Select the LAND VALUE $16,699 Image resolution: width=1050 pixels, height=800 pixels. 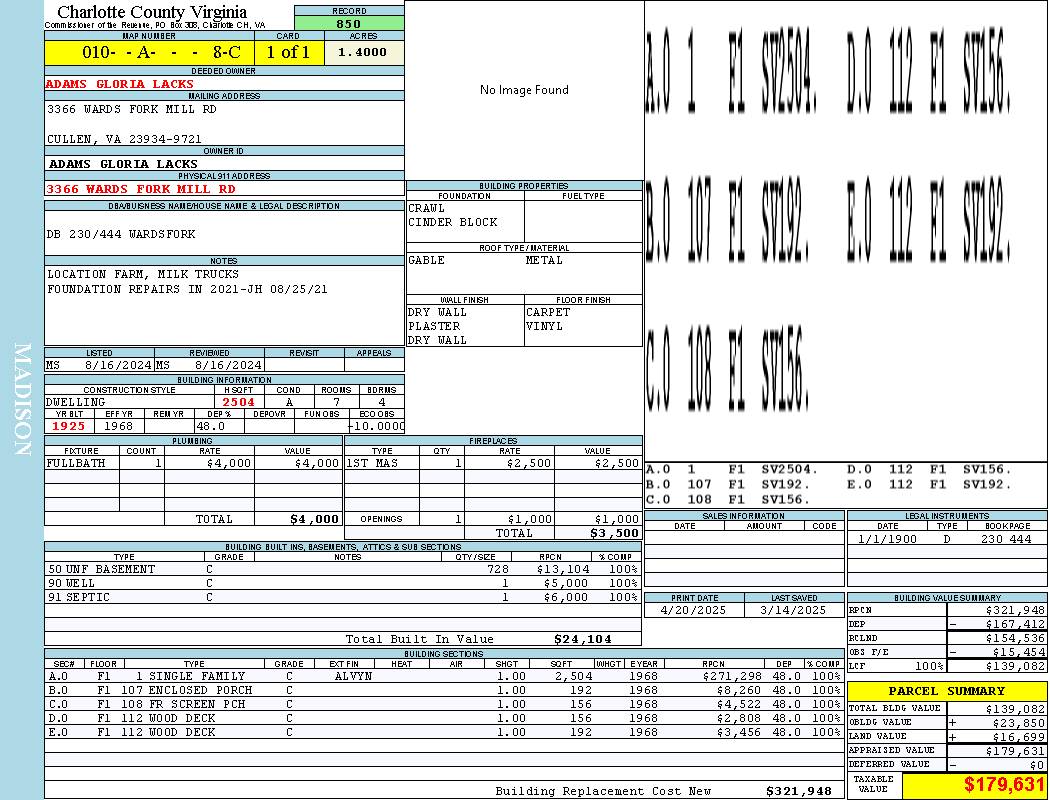pos(1018,736)
